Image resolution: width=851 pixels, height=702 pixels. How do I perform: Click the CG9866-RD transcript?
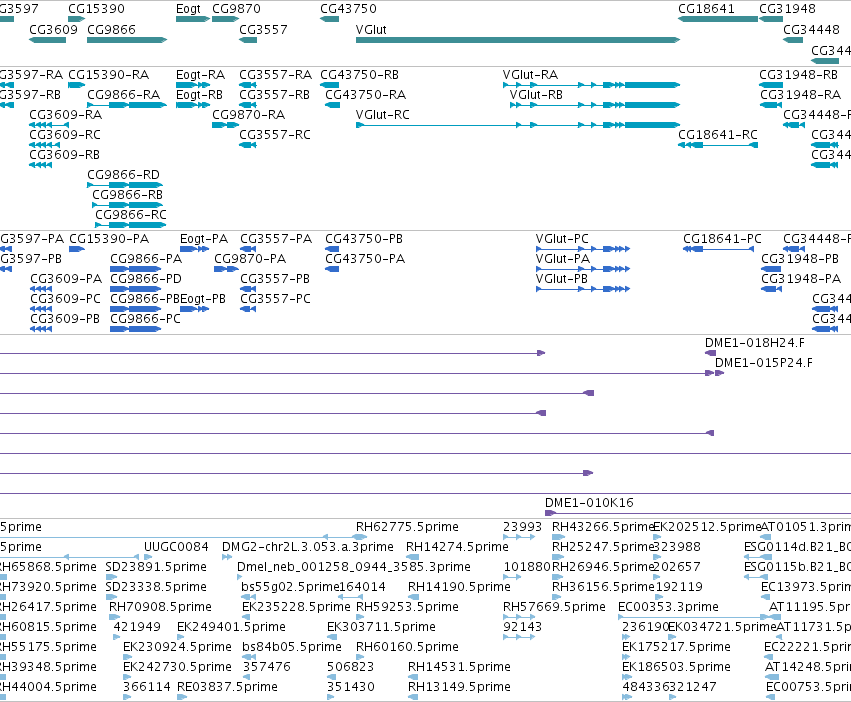point(125,185)
